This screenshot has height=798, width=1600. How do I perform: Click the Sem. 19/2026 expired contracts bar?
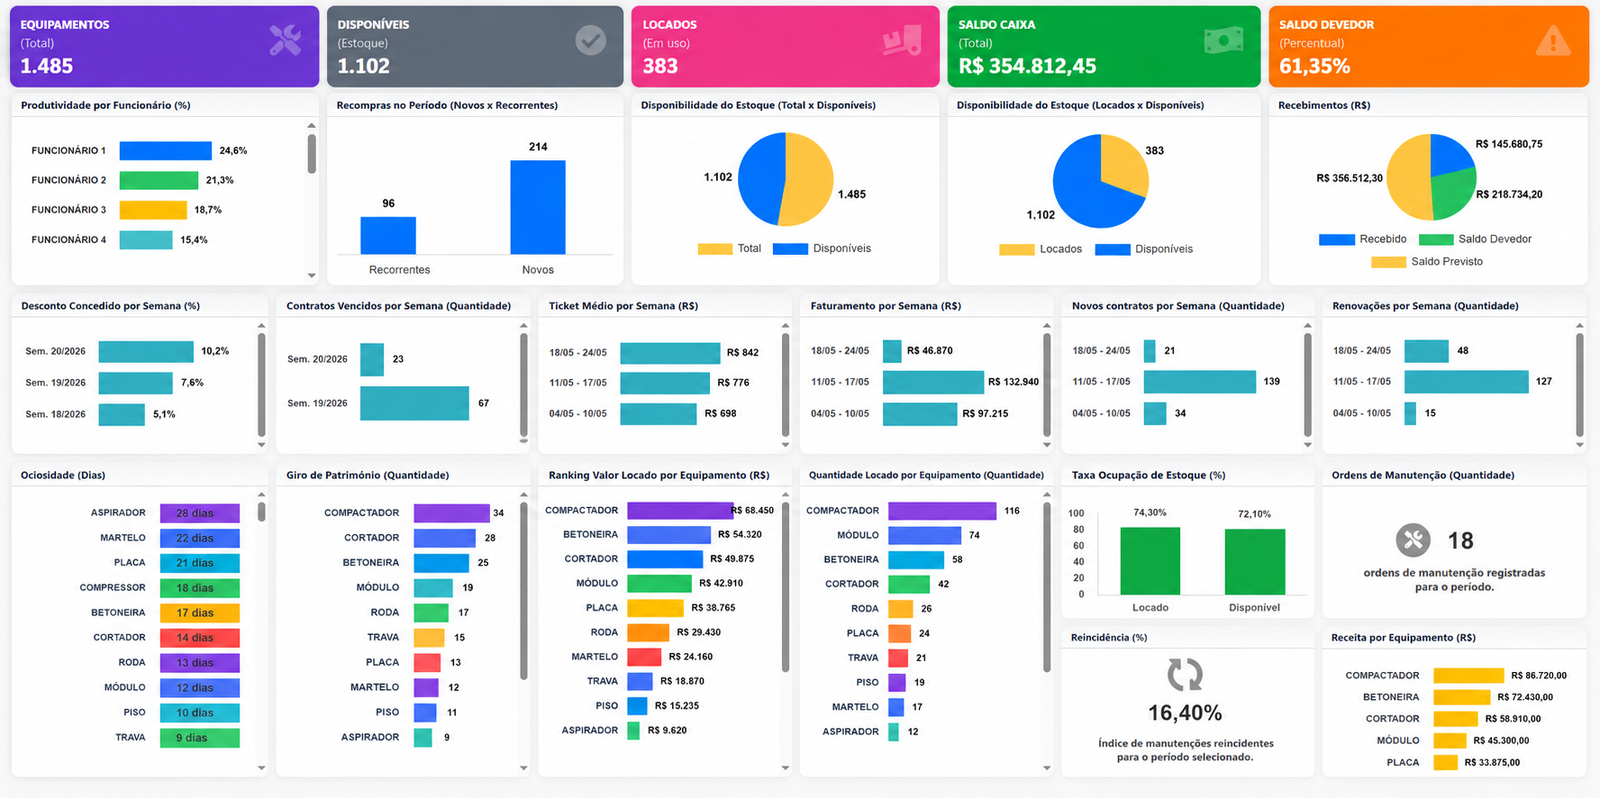pos(414,403)
